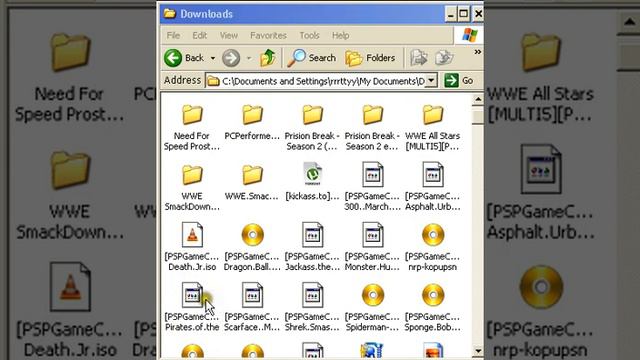The width and height of the screenshot is (640, 360).
Task: Click the Go button
Action: (459, 80)
